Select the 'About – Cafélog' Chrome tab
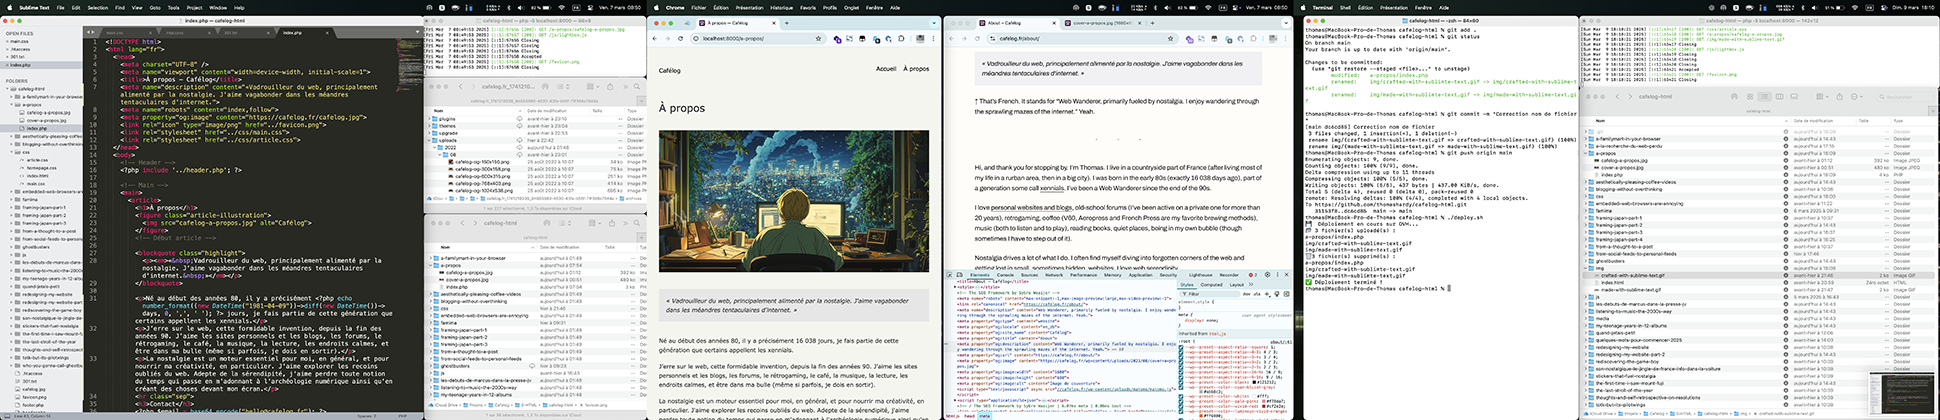The height and width of the screenshot is (420, 1940). click(1018, 23)
